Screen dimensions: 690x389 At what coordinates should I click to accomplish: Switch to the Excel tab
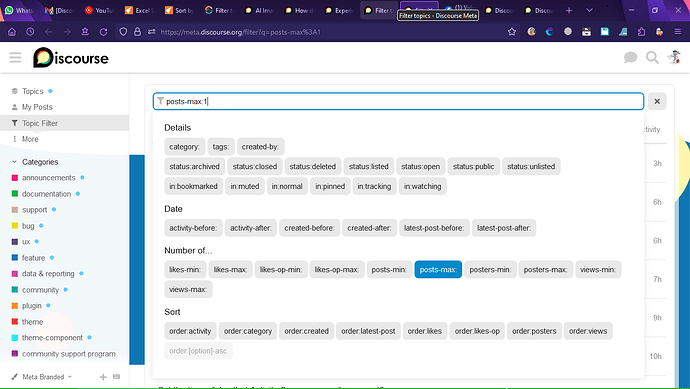coord(139,10)
